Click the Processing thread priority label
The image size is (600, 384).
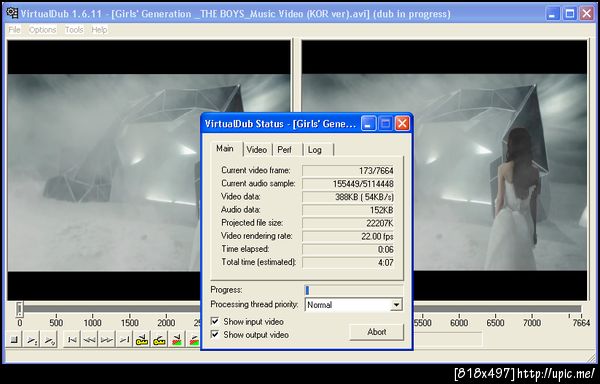tap(254, 304)
